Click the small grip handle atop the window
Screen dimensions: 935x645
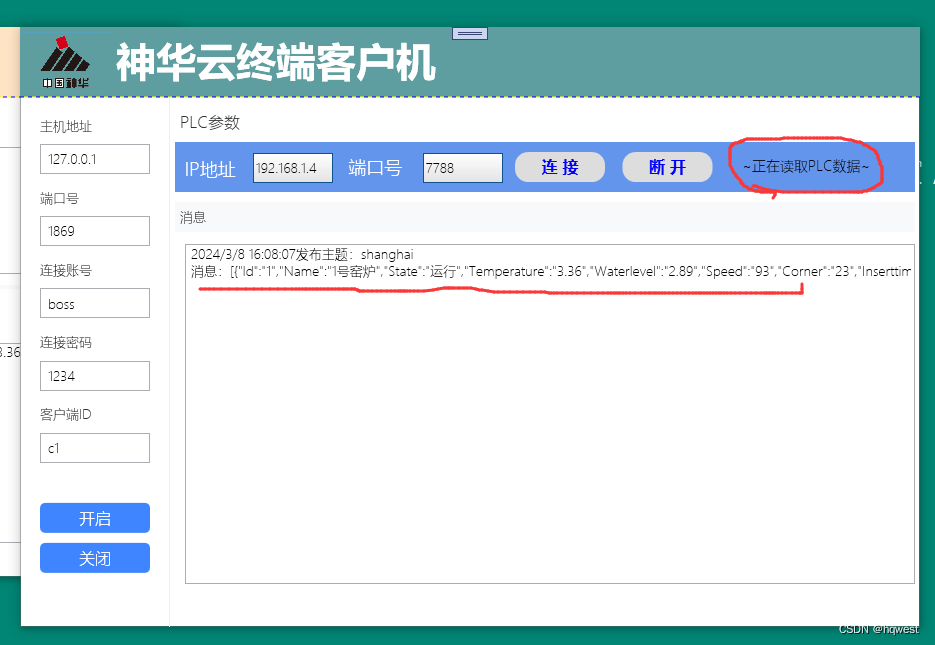pos(470,33)
